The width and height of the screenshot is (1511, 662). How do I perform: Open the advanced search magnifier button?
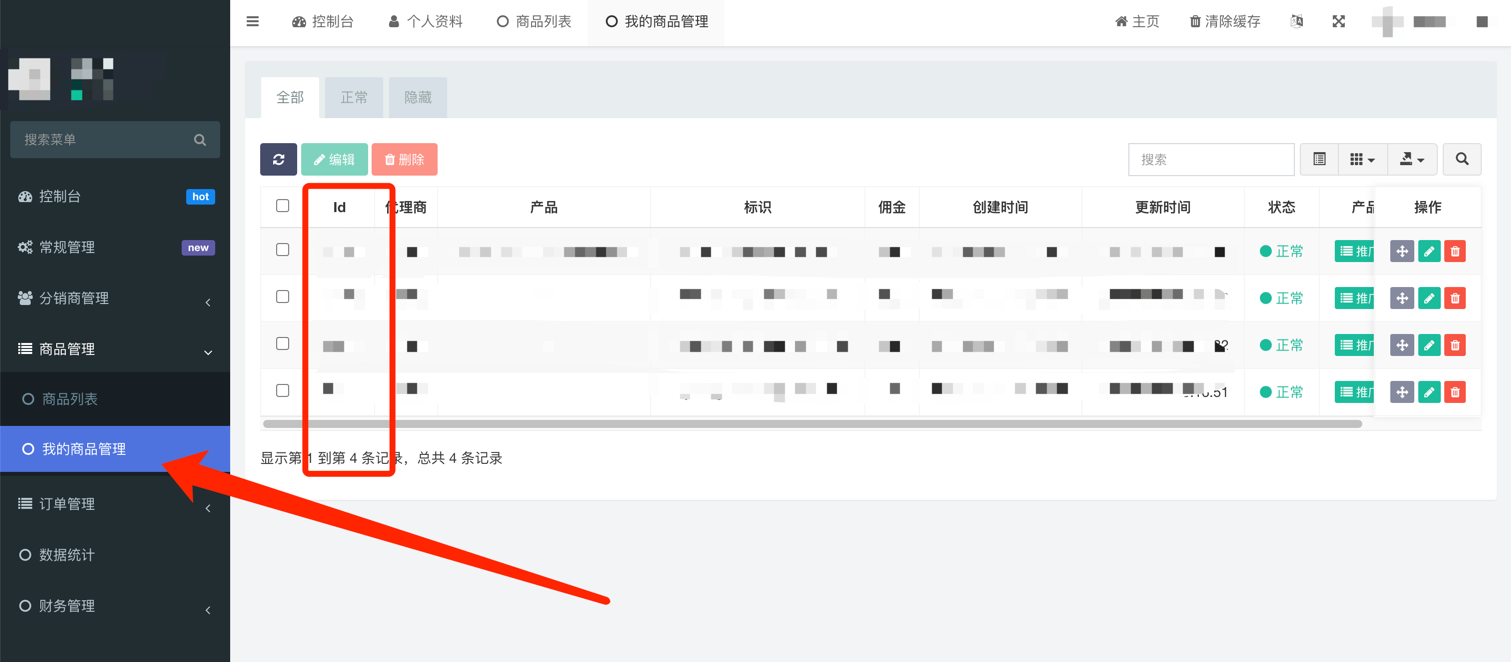(1462, 159)
